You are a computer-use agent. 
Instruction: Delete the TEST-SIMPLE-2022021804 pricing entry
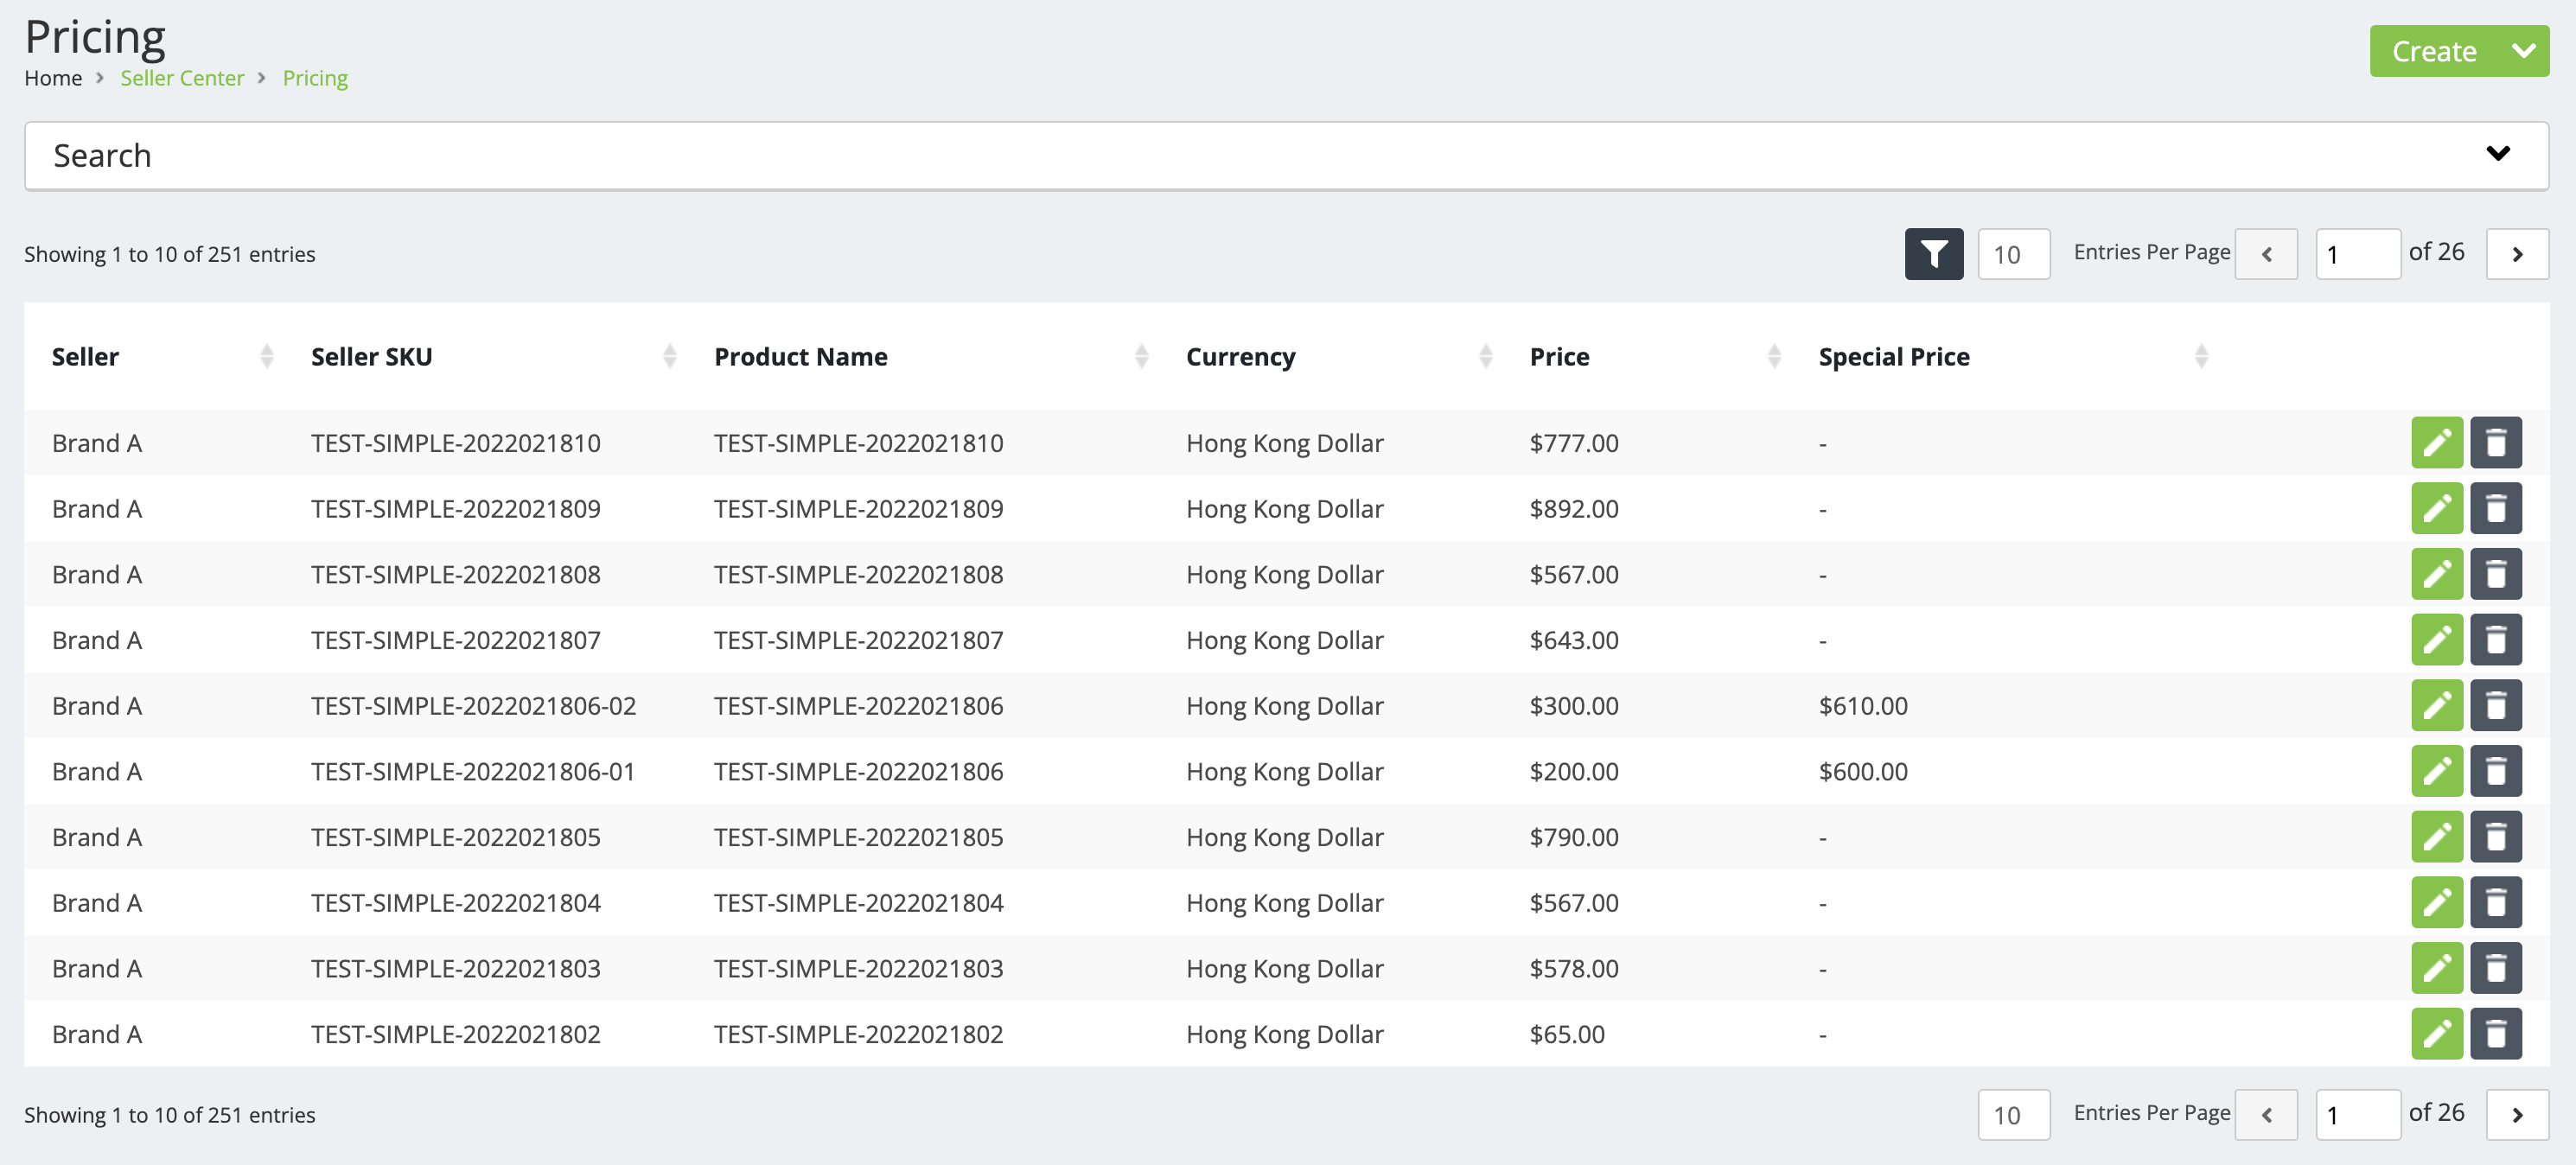[x=2495, y=903]
